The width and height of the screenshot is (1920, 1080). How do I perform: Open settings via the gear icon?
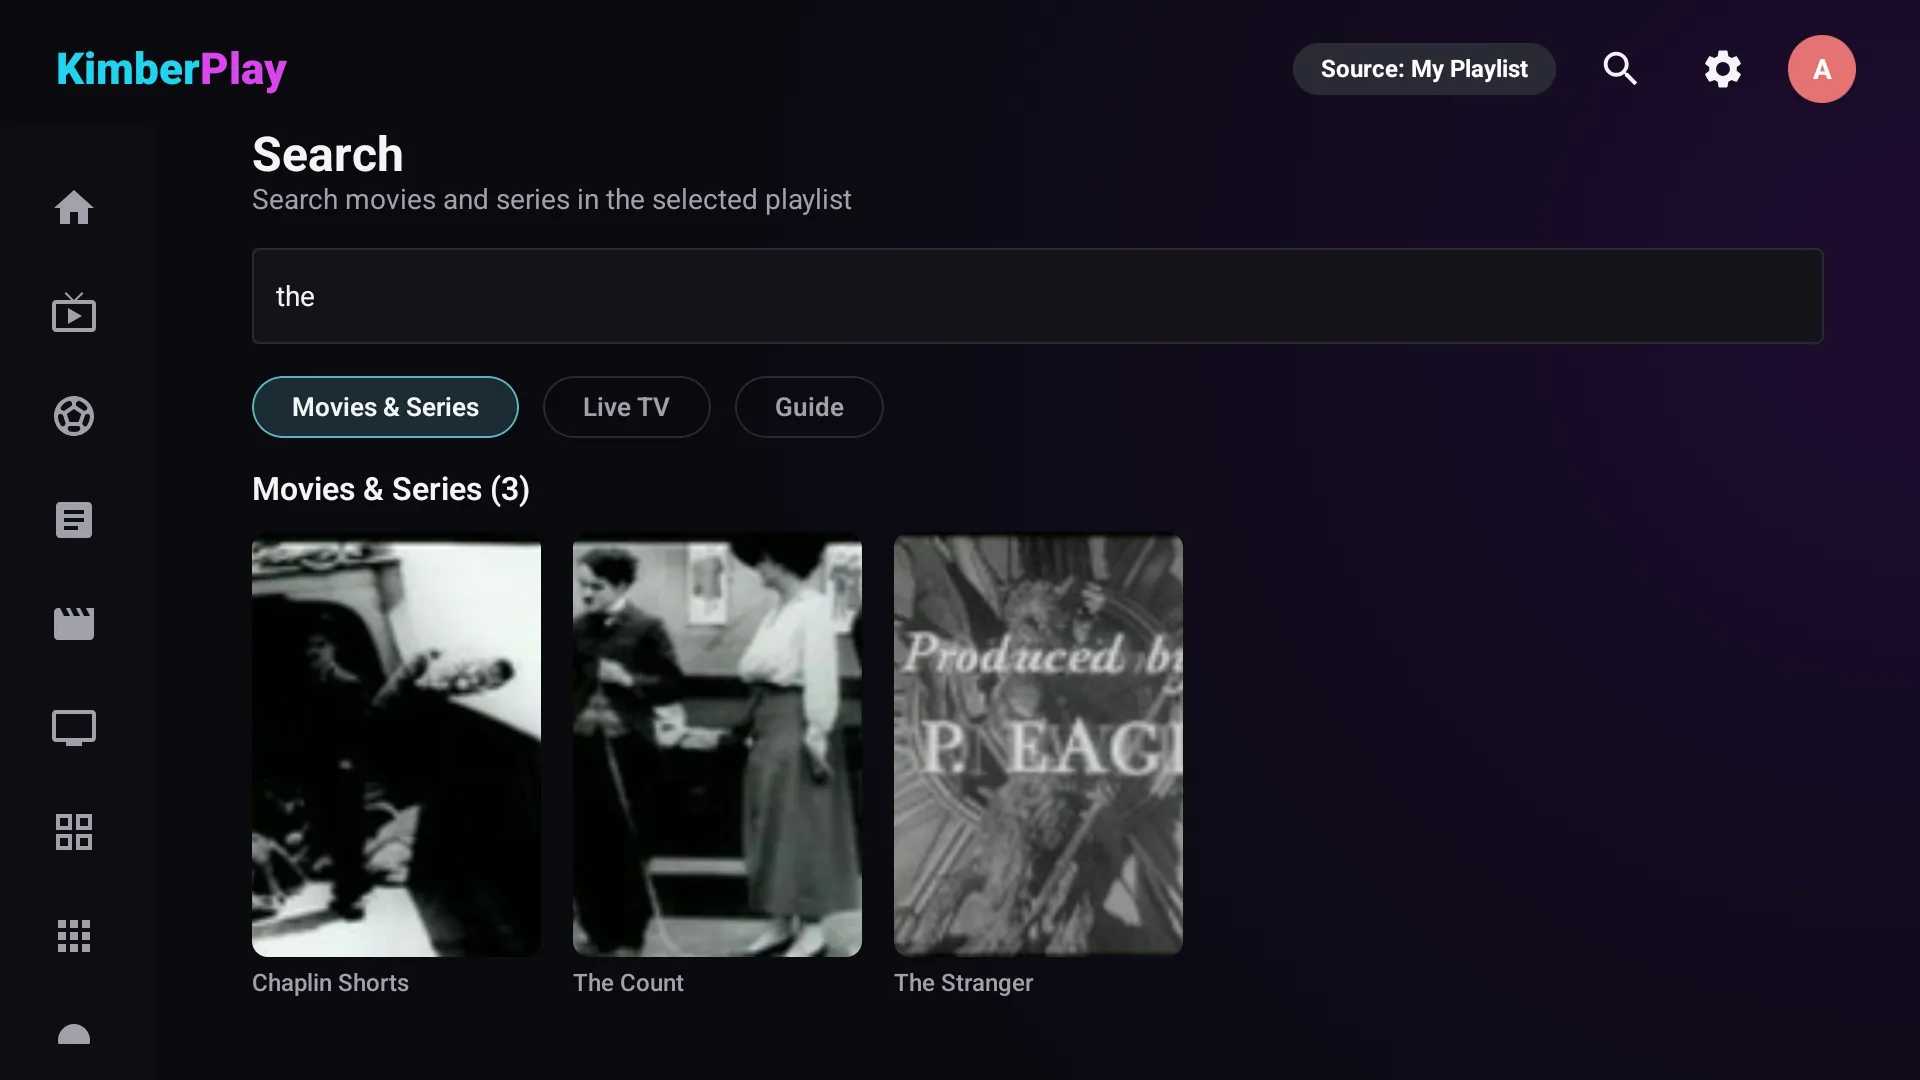1722,69
